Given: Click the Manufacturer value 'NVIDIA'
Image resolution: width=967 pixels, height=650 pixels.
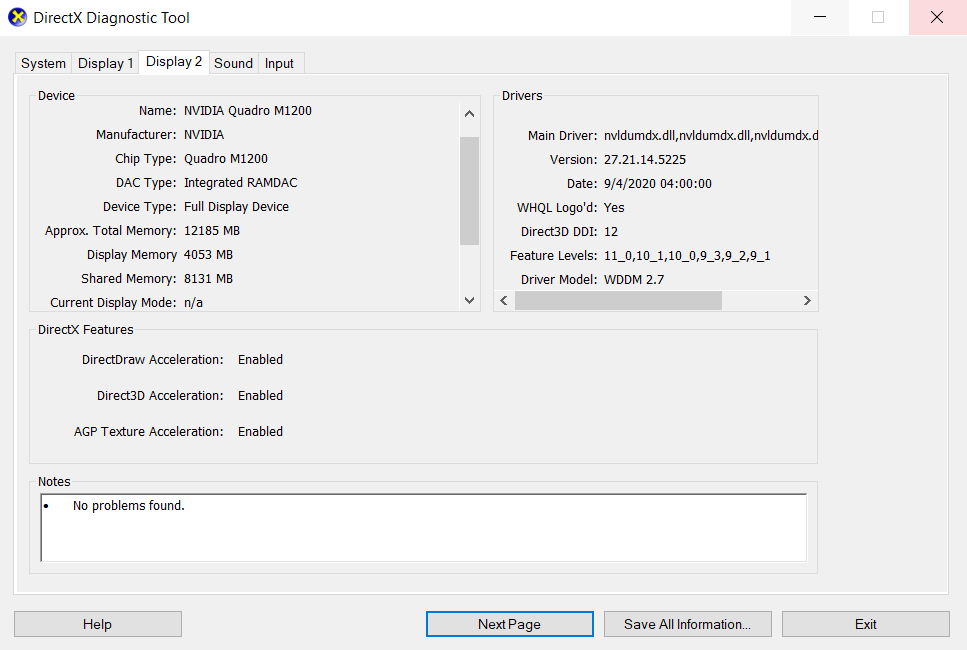Looking at the screenshot, I should click(204, 135).
